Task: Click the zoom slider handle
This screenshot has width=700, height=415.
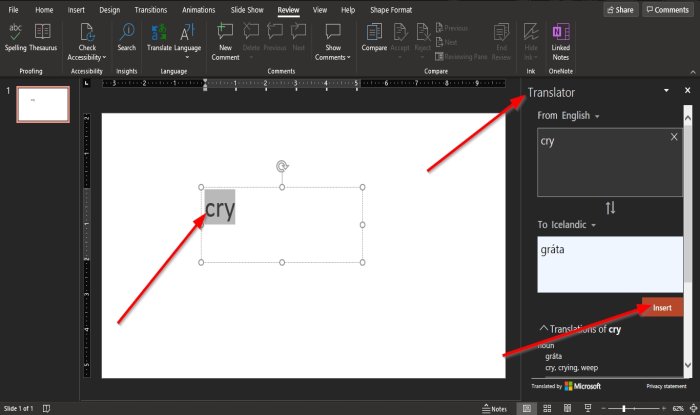Action: coord(624,408)
